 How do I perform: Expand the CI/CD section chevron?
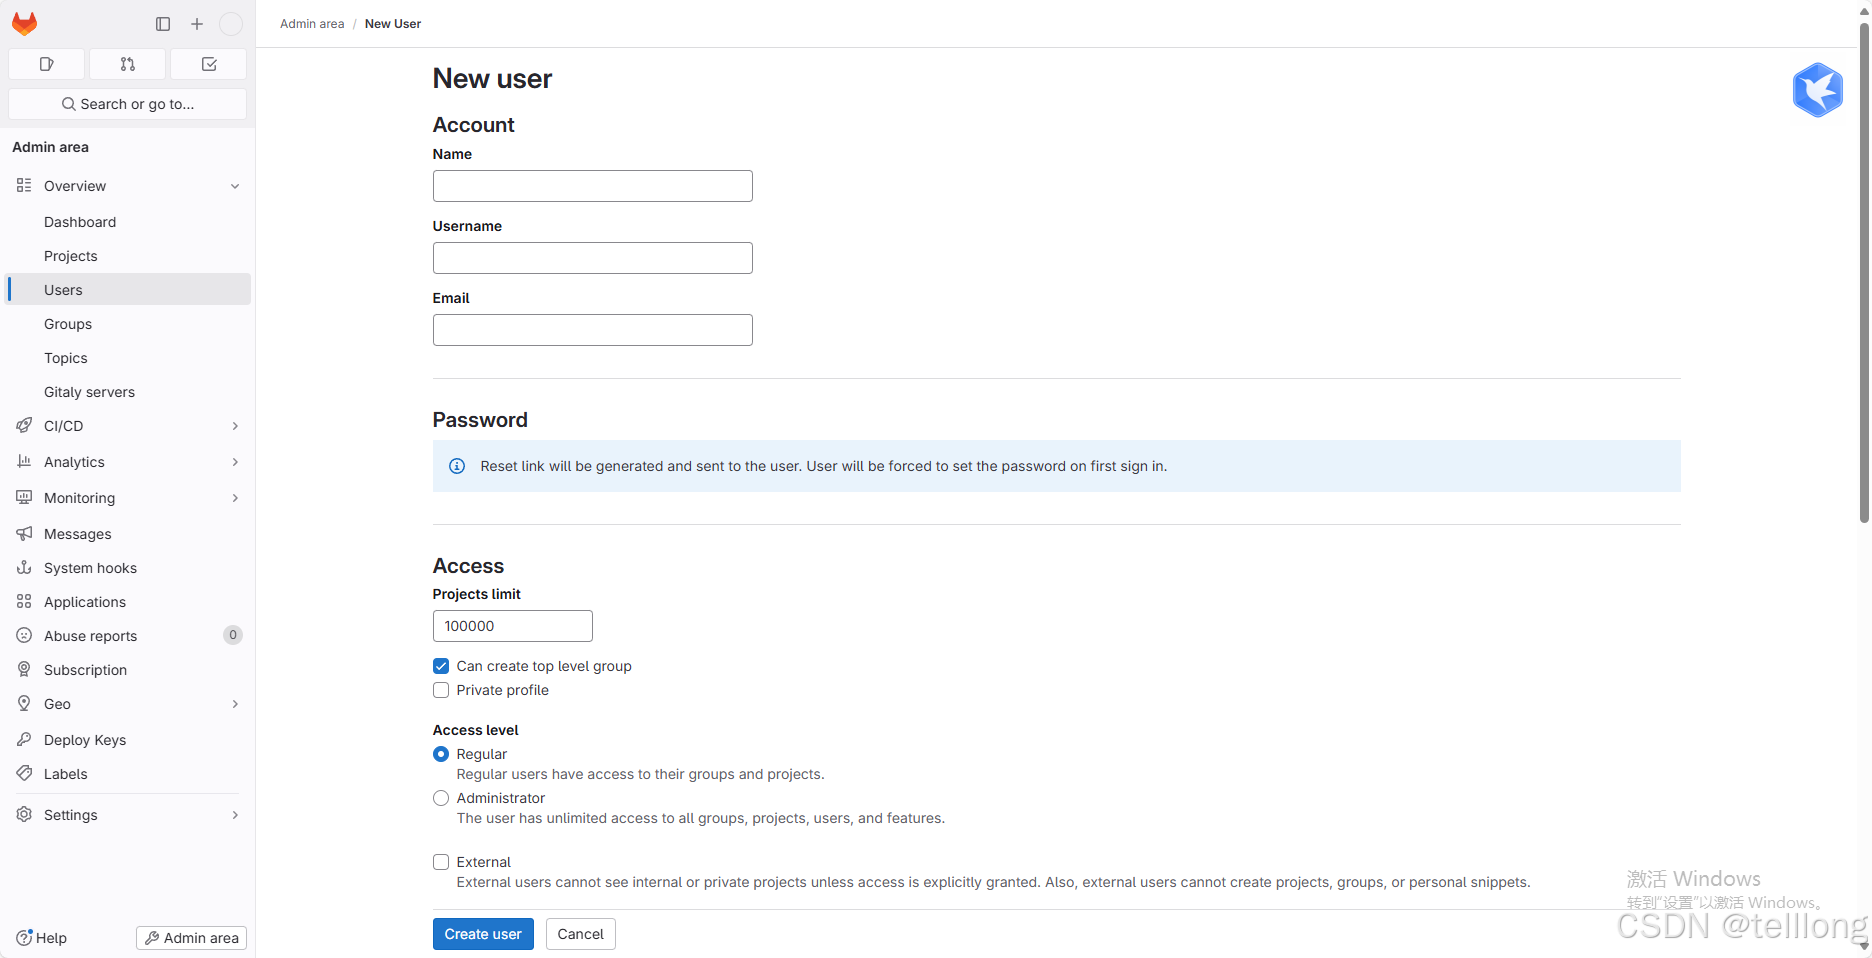tap(235, 426)
